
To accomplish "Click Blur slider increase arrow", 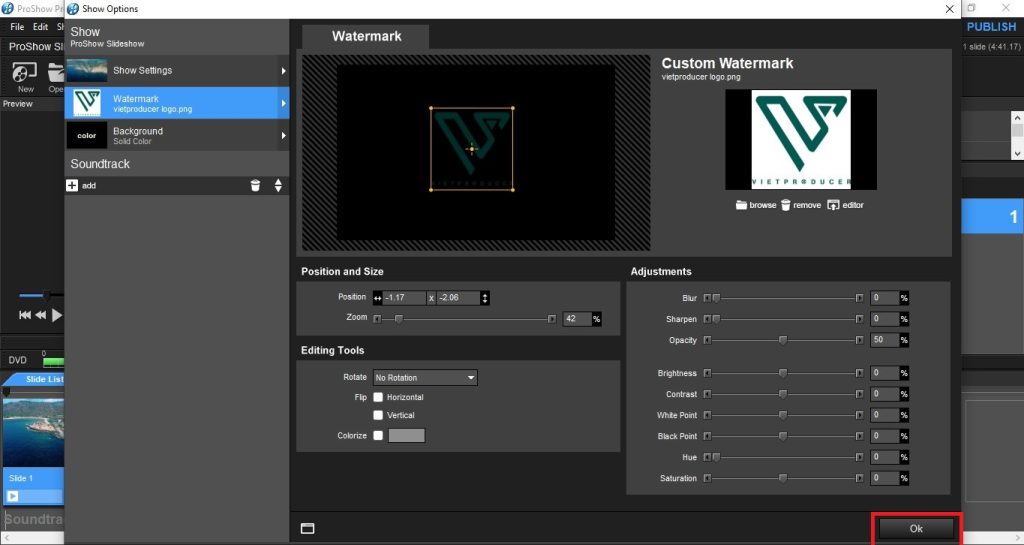I will pos(859,298).
